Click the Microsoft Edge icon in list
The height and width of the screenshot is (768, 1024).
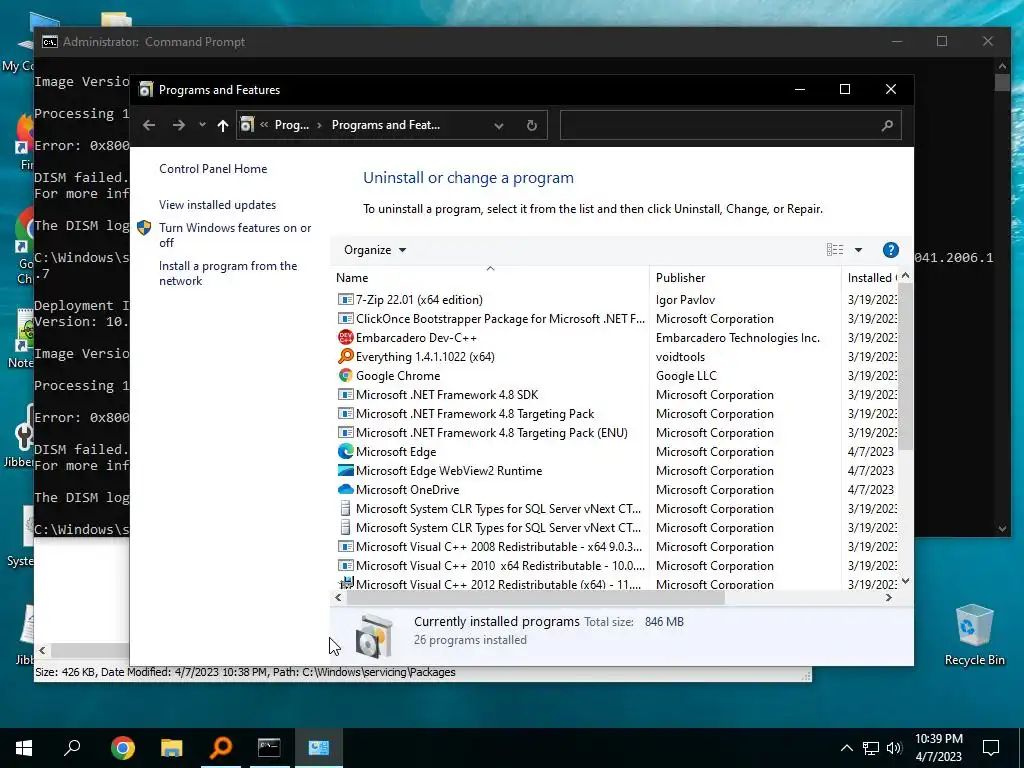[345, 451]
